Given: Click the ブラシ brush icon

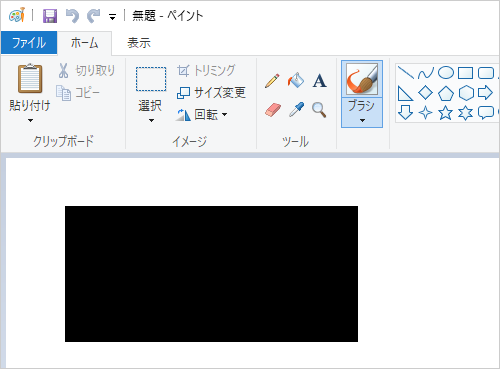Looking at the screenshot, I should point(362,79).
